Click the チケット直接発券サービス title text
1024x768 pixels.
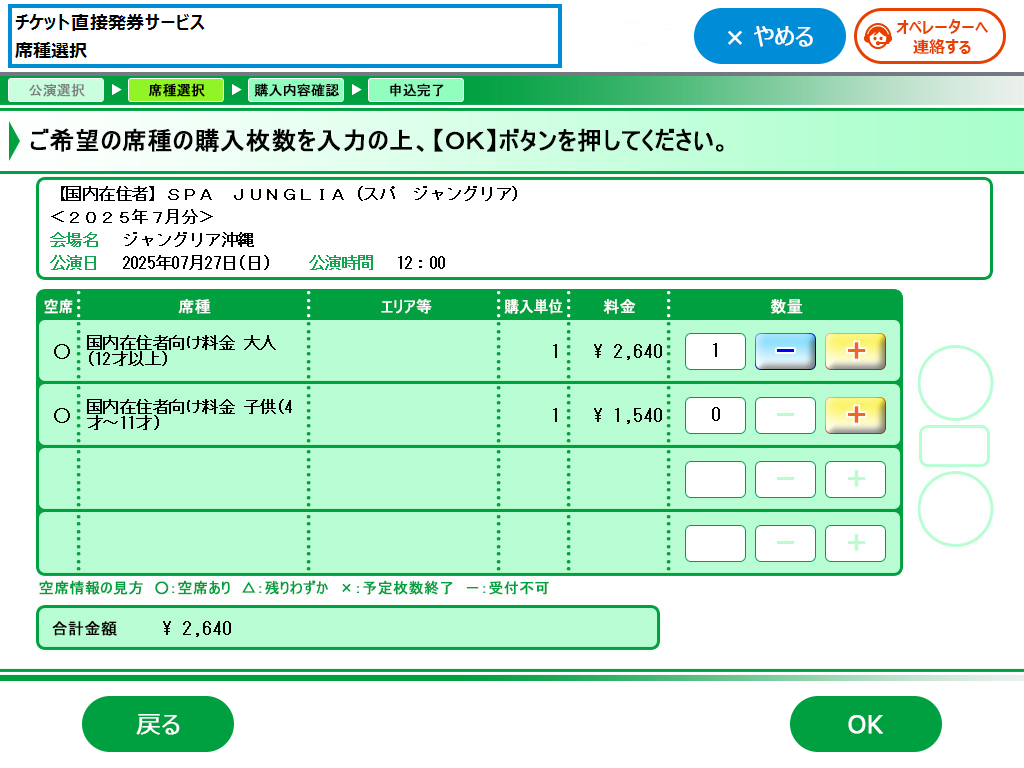pyautogui.click(x=110, y=22)
